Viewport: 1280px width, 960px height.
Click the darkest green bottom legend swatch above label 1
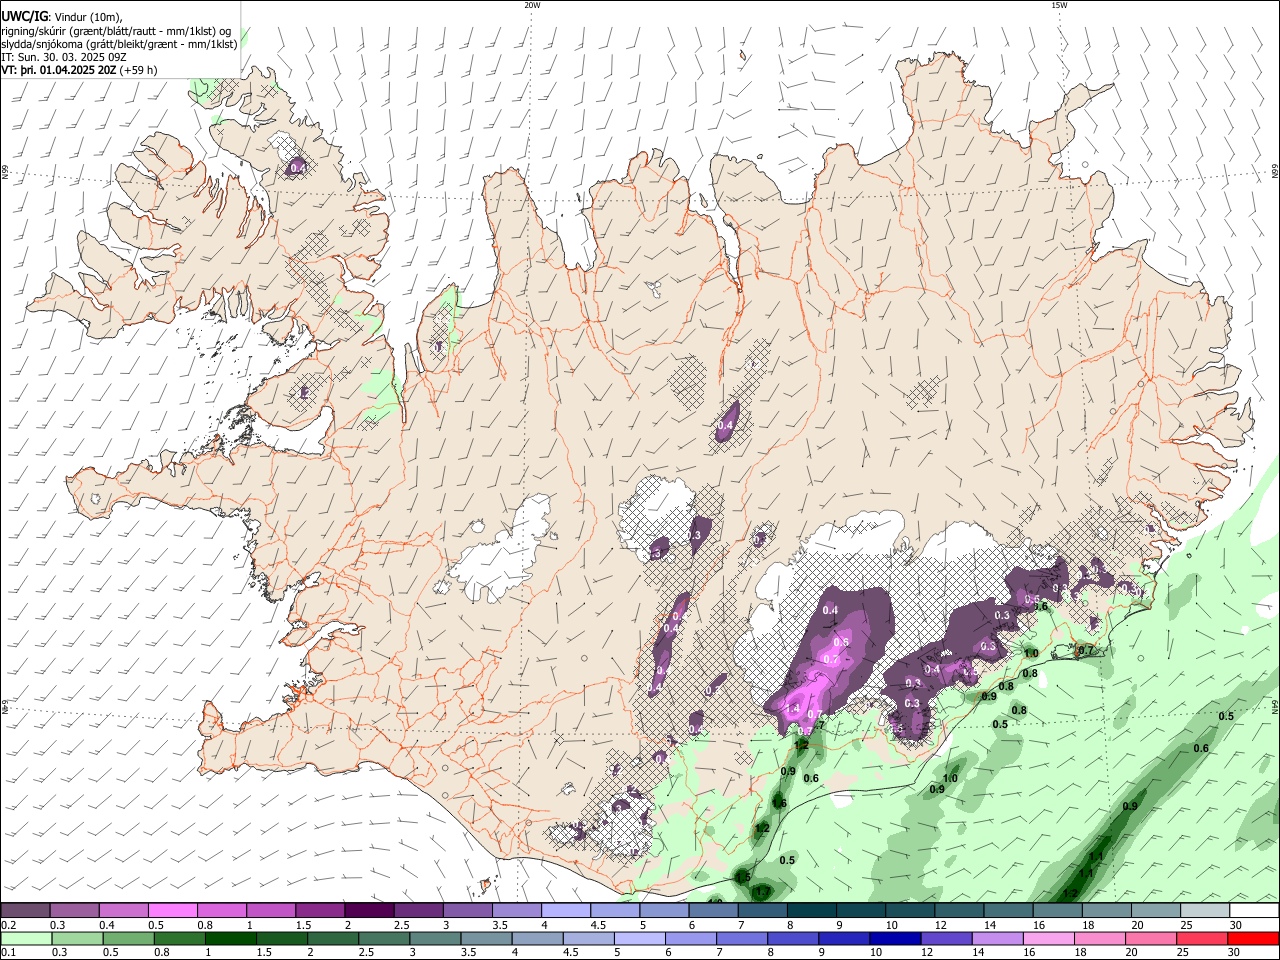tap(230, 939)
